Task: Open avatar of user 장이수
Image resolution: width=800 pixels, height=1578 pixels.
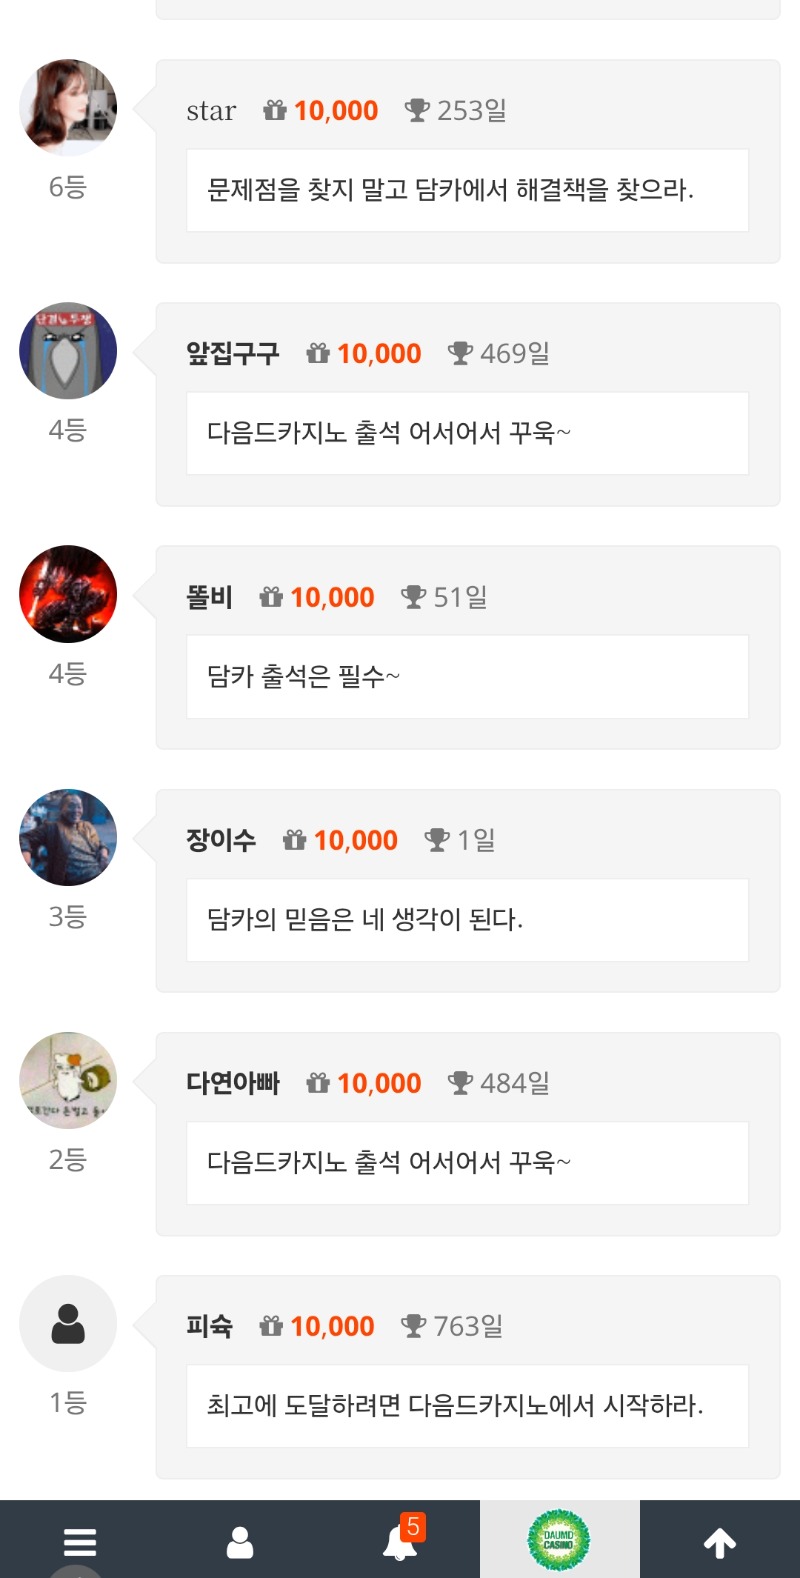Action: (x=68, y=837)
